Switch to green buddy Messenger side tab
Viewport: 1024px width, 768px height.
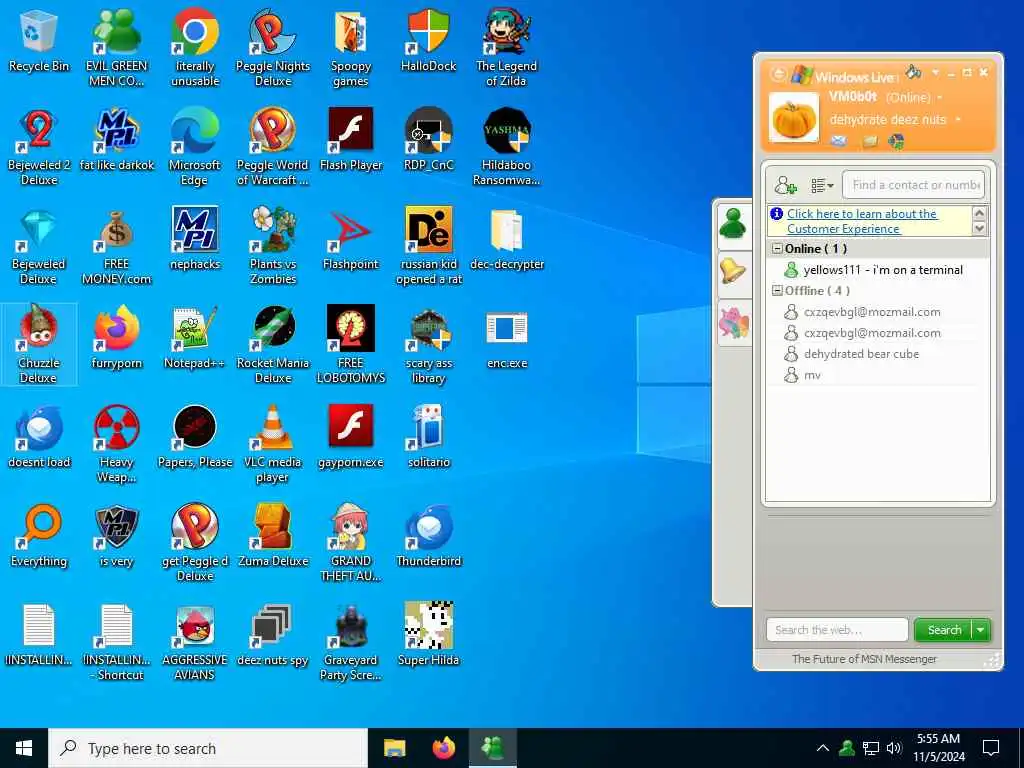(x=733, y=224)
